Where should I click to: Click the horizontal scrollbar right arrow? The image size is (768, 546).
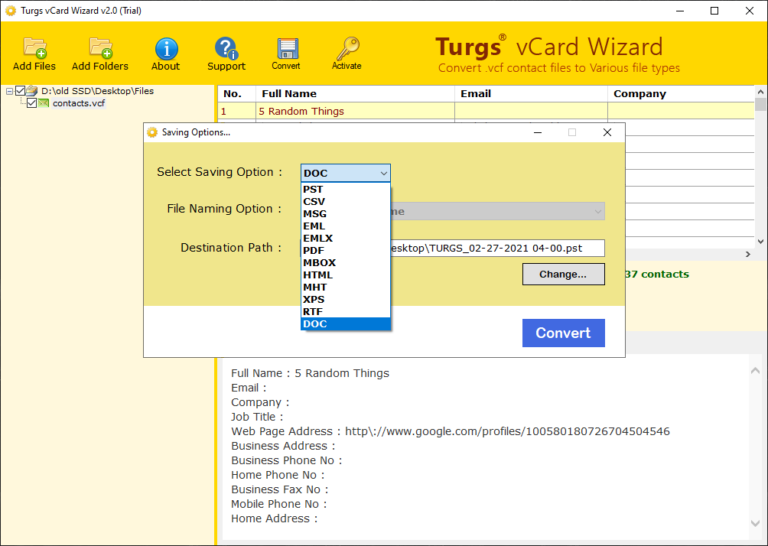748,254
